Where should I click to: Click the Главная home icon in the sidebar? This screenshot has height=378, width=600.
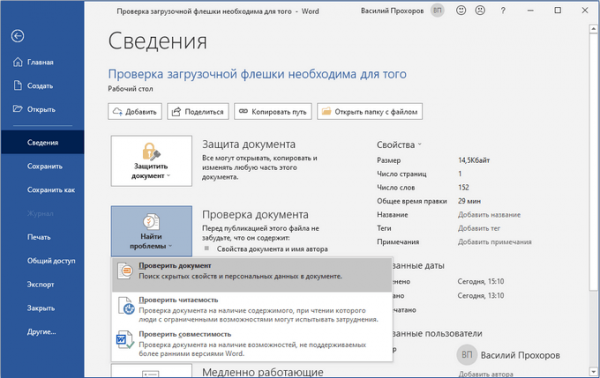[18, 62]
